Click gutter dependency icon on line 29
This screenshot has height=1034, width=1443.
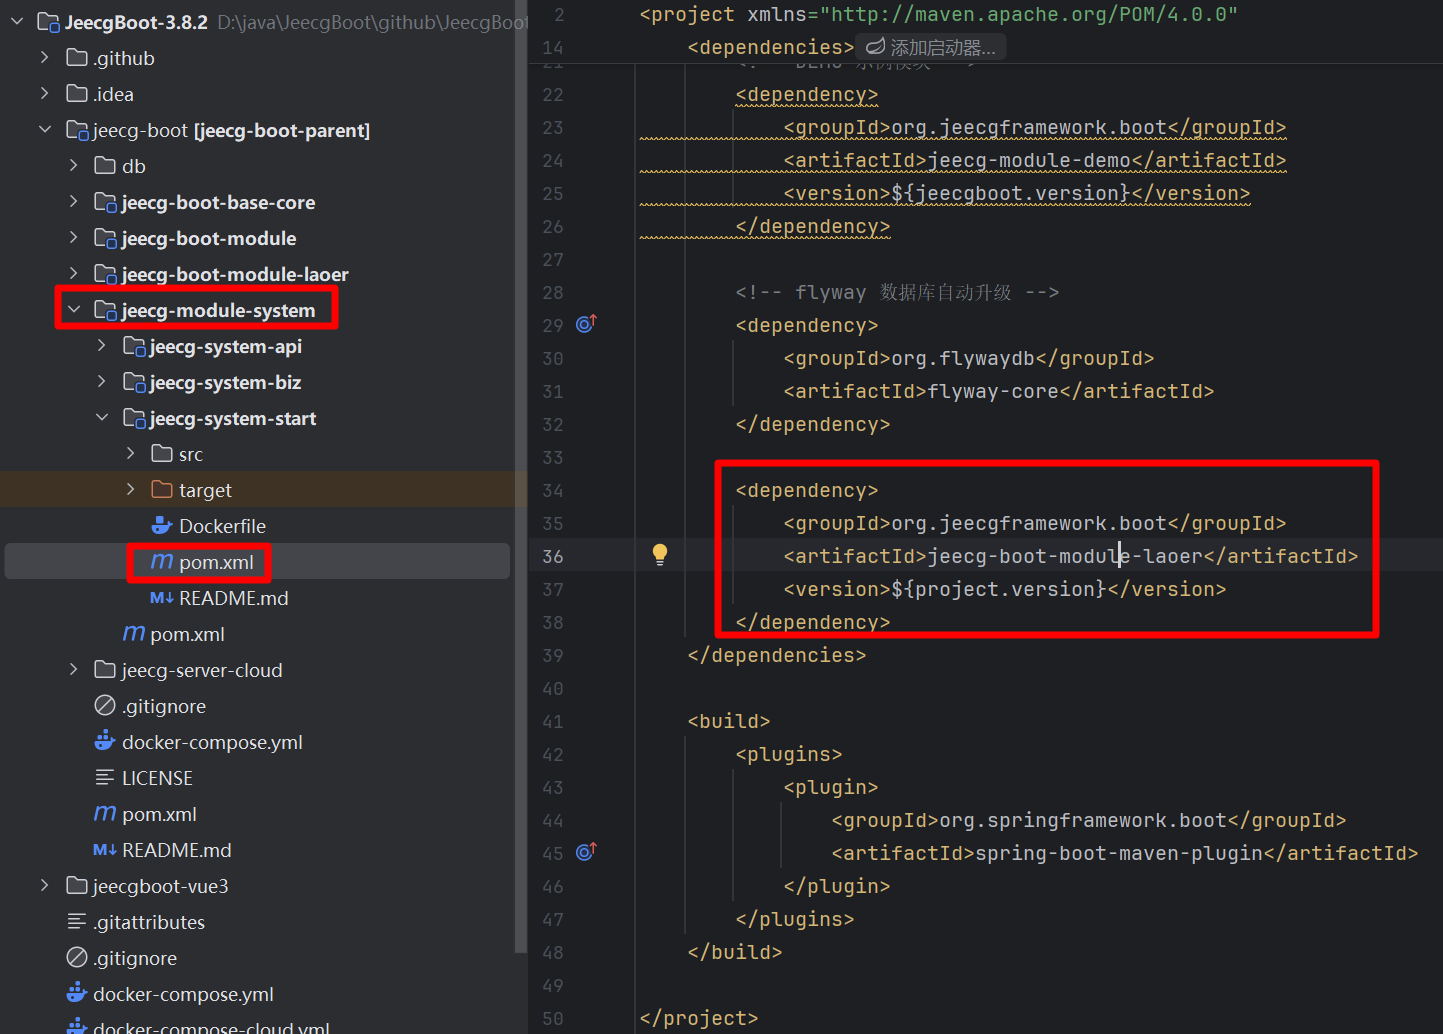tap(586, 324)
